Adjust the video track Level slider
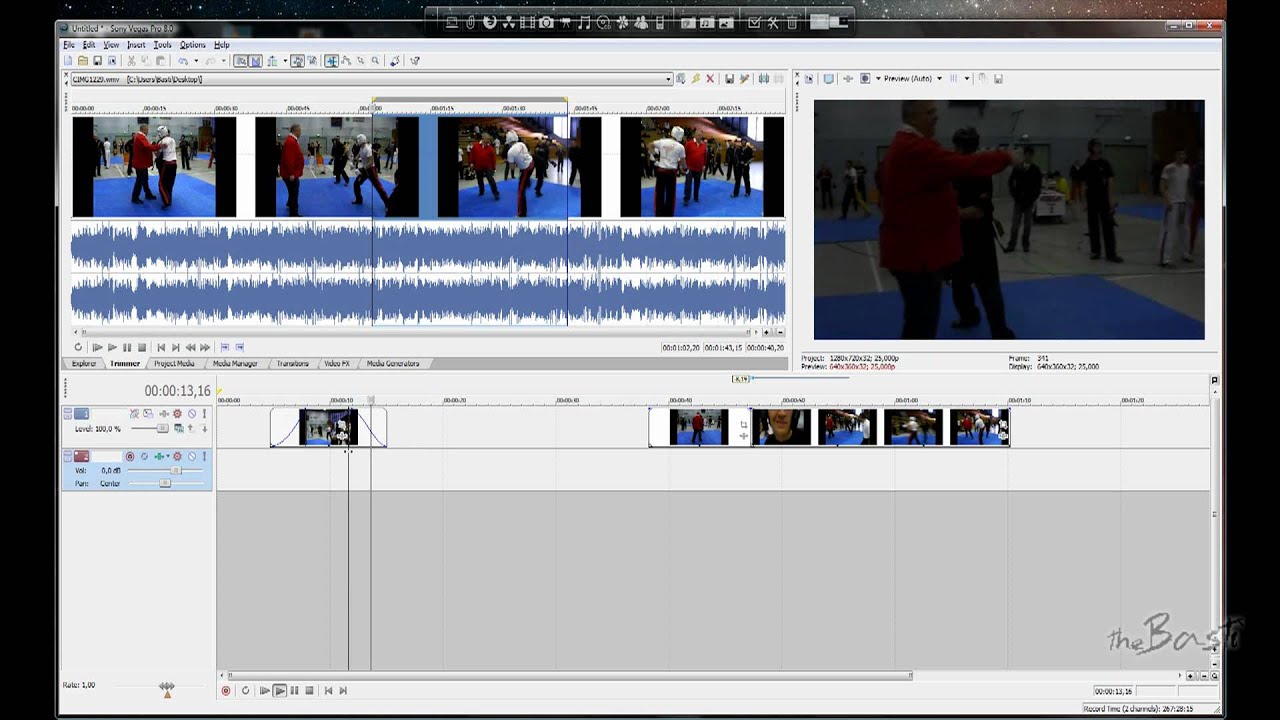 coord(163,428)
